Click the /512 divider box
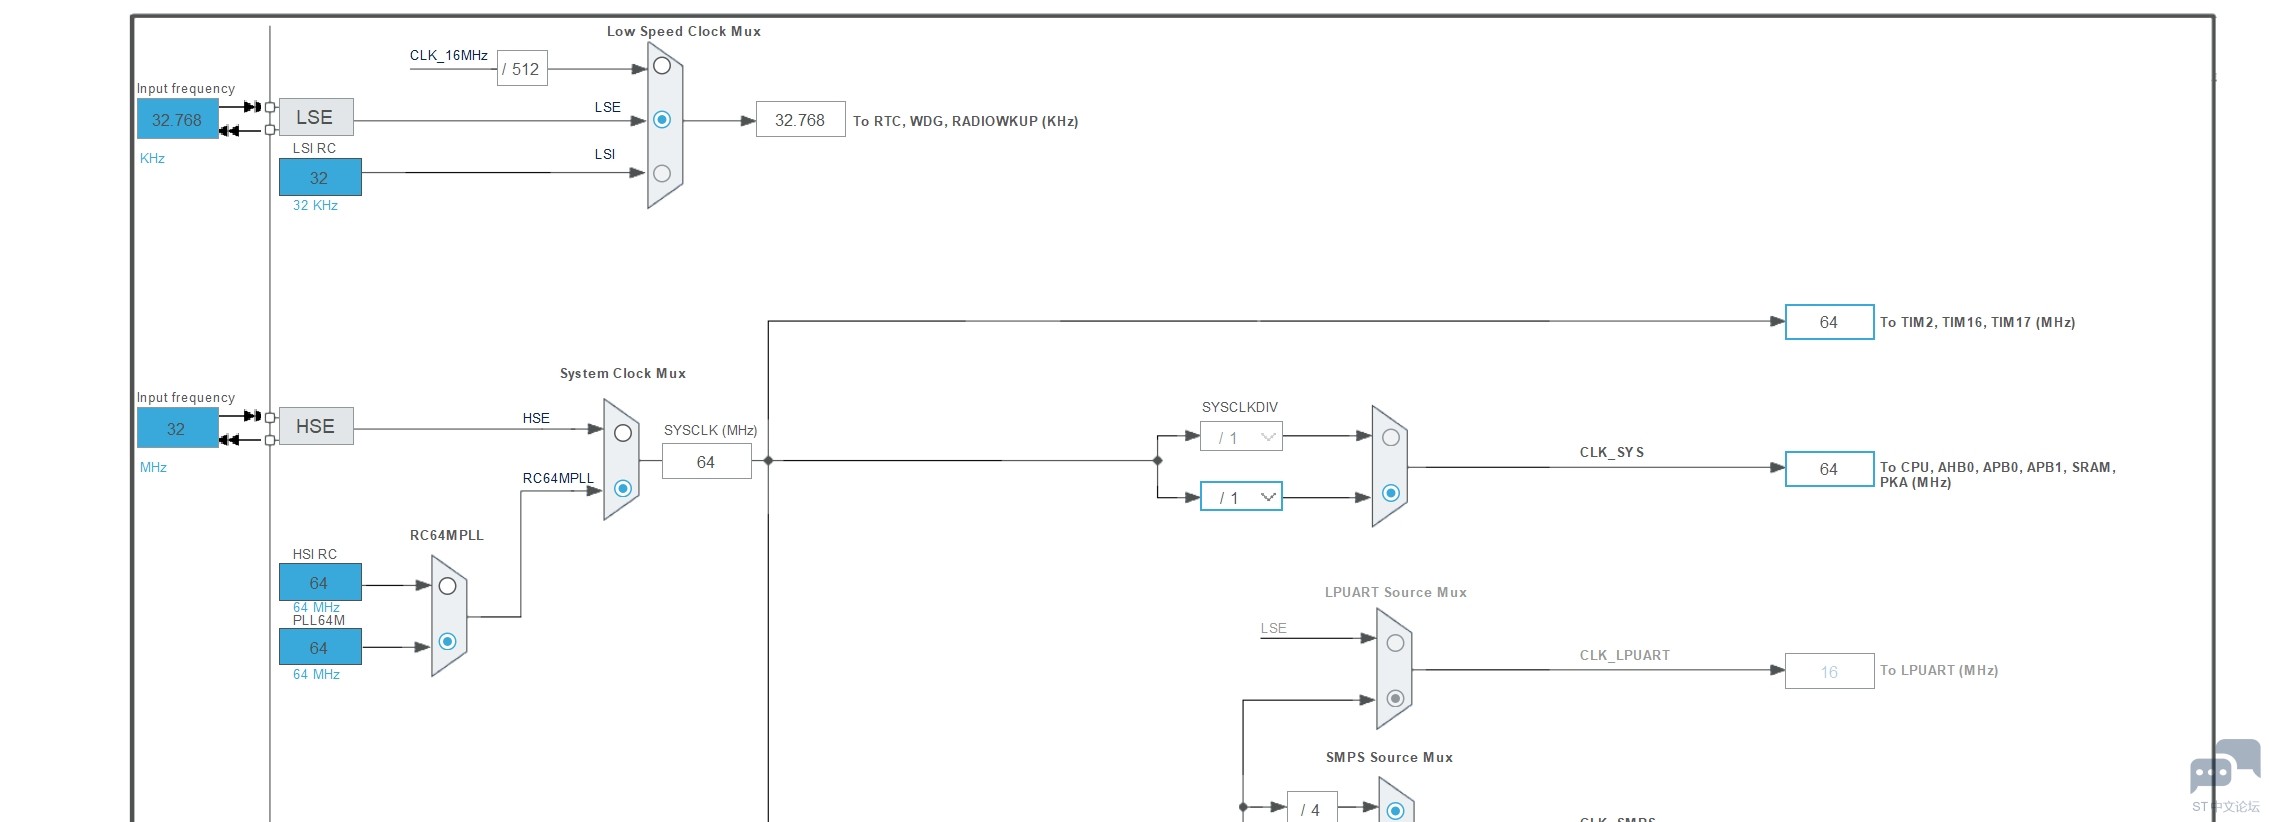This screenshot has width=2269, height=822. (x=522, y=69)
